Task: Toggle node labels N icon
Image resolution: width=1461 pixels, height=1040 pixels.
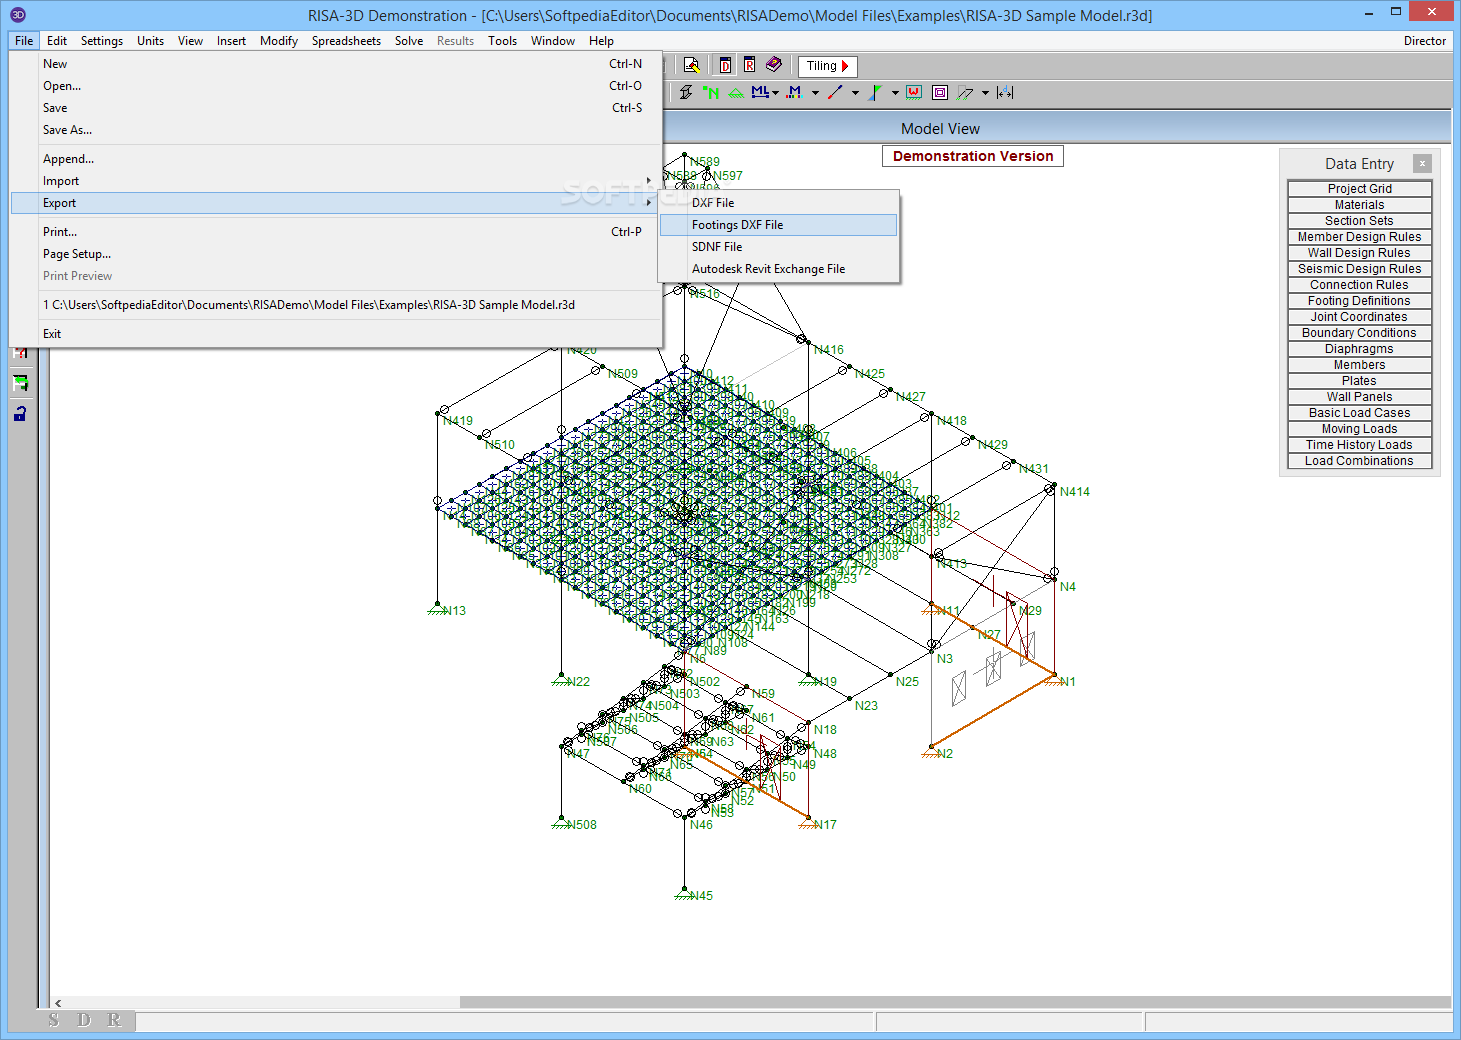Action: [x=711, y=92]
